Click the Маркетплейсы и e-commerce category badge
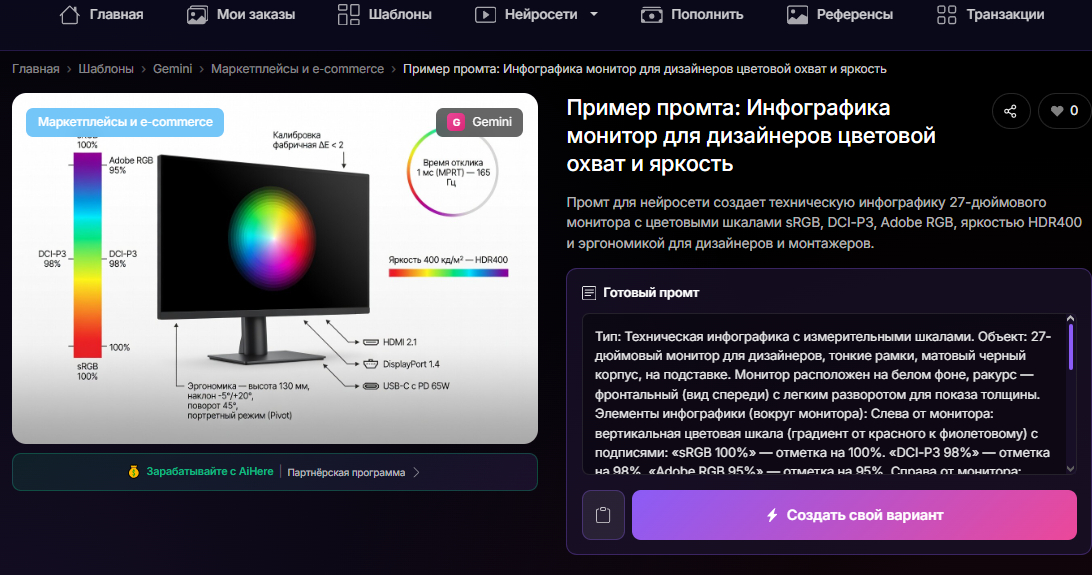 pyautogui.click(x=125, y=122)
